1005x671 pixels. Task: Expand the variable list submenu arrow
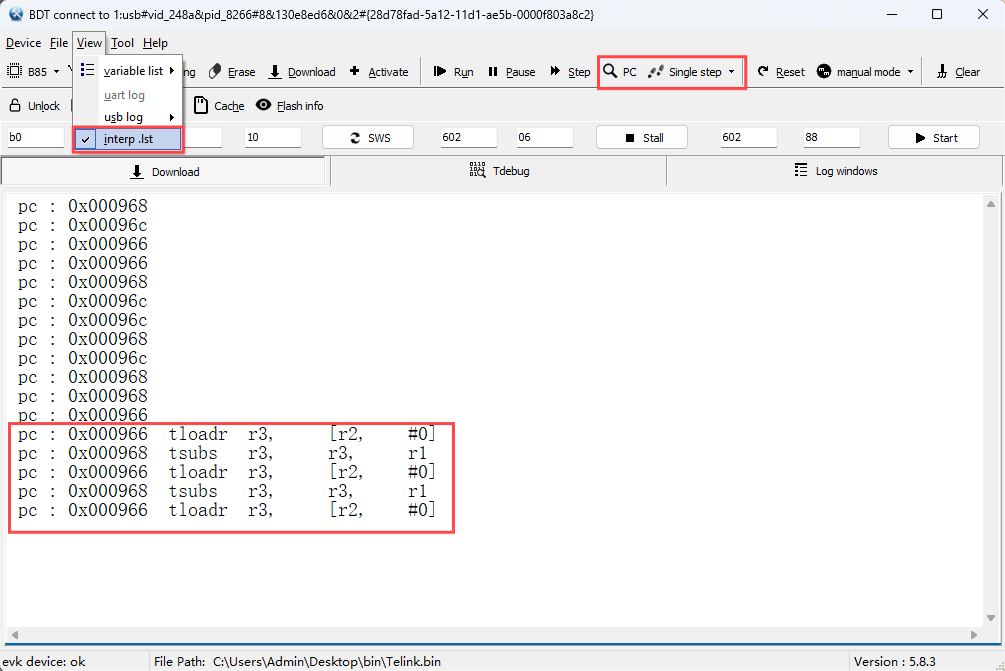click(x=172, y=70)
